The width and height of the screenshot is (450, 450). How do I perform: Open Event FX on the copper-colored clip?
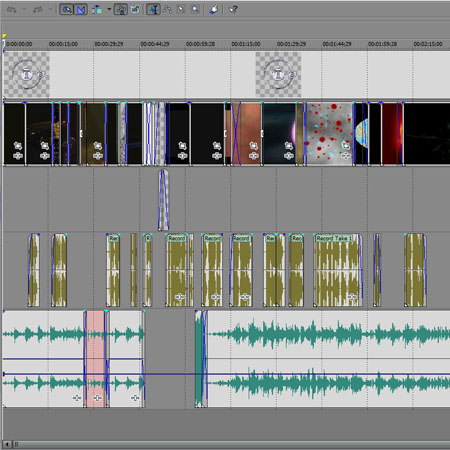(x=254, y=156)
